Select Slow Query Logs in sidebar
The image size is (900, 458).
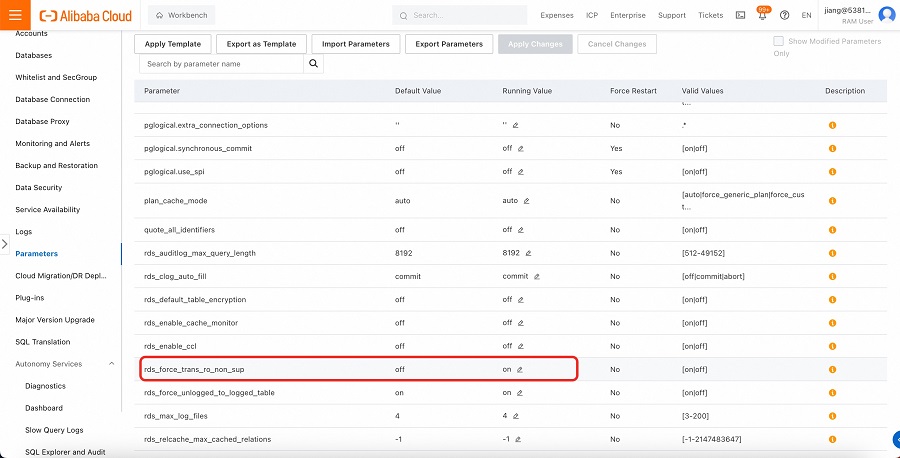tap(55, 430)
